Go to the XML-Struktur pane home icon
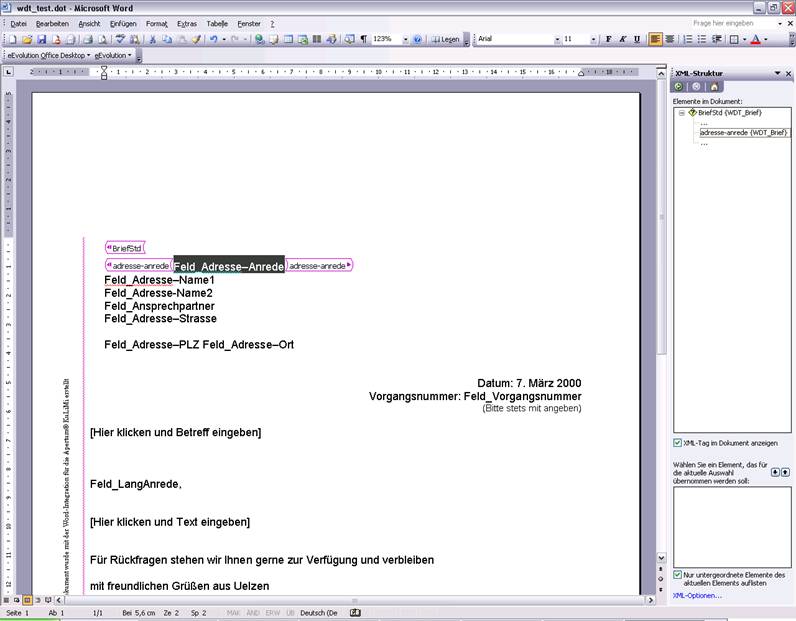The width and height of the screenshot is (796, 621). tap(714, 87)
